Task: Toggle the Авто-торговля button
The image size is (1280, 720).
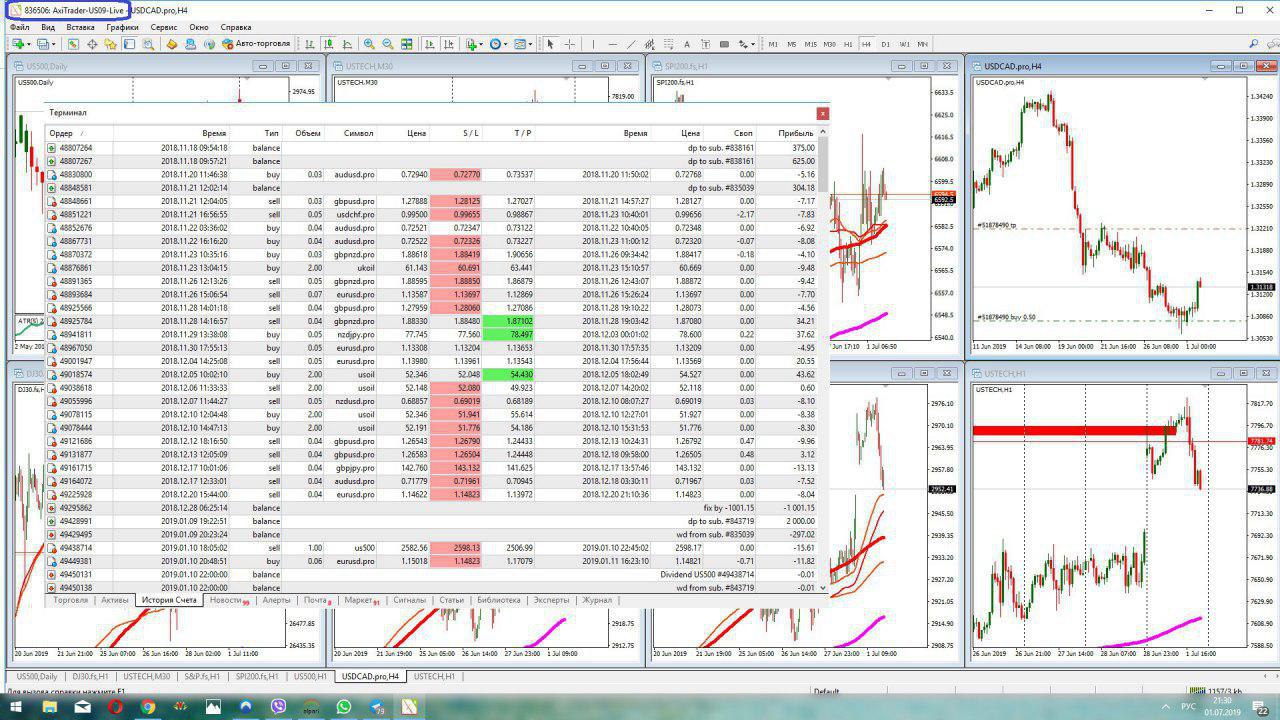Action: 257,44
